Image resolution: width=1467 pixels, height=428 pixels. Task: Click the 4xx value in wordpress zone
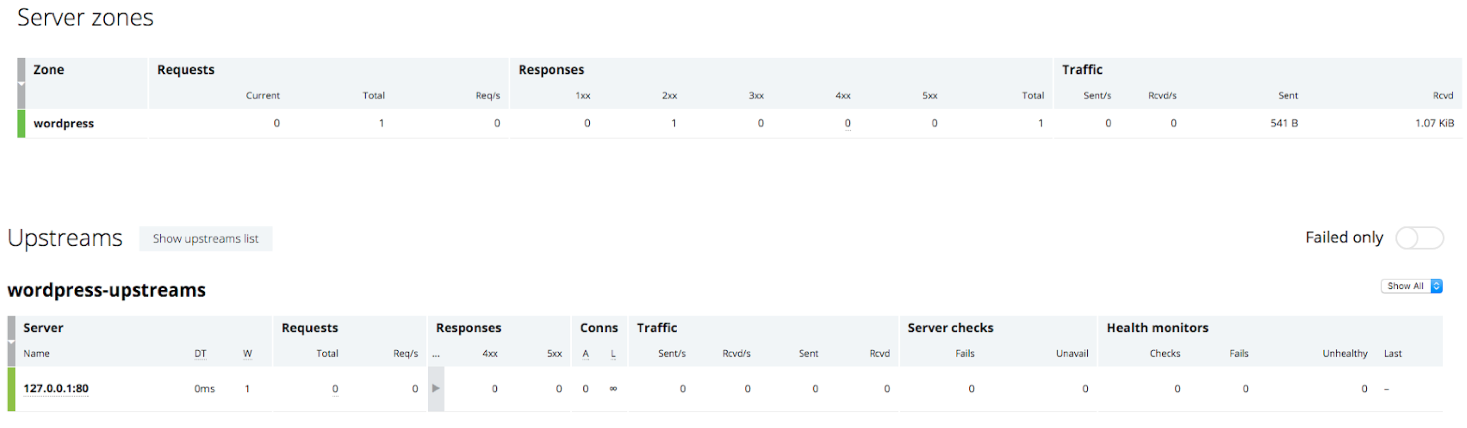pos(847,124)
